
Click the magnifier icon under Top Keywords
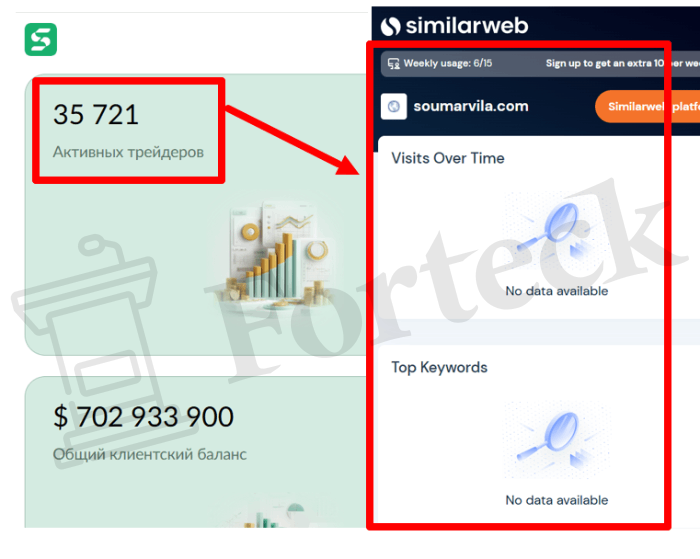[556, 440]
